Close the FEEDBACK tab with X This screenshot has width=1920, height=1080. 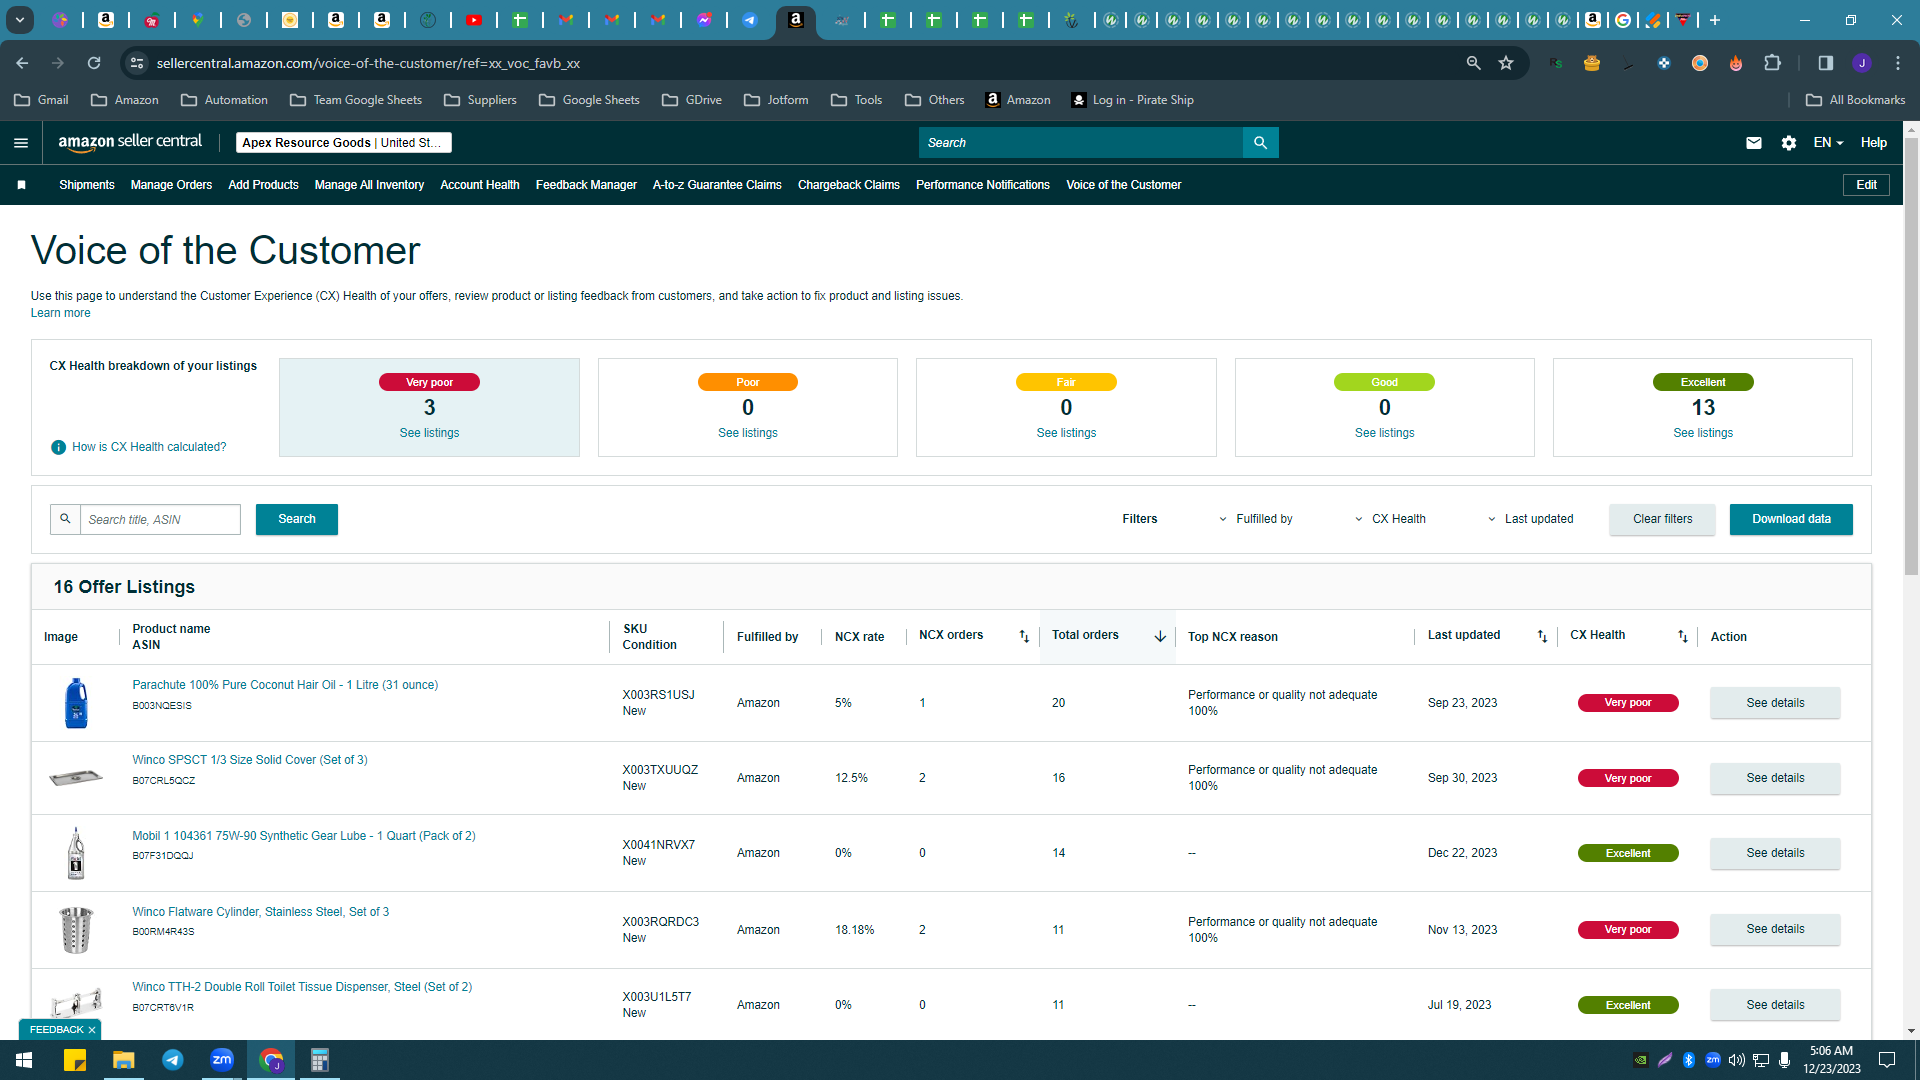click(x=92, y=1030)
